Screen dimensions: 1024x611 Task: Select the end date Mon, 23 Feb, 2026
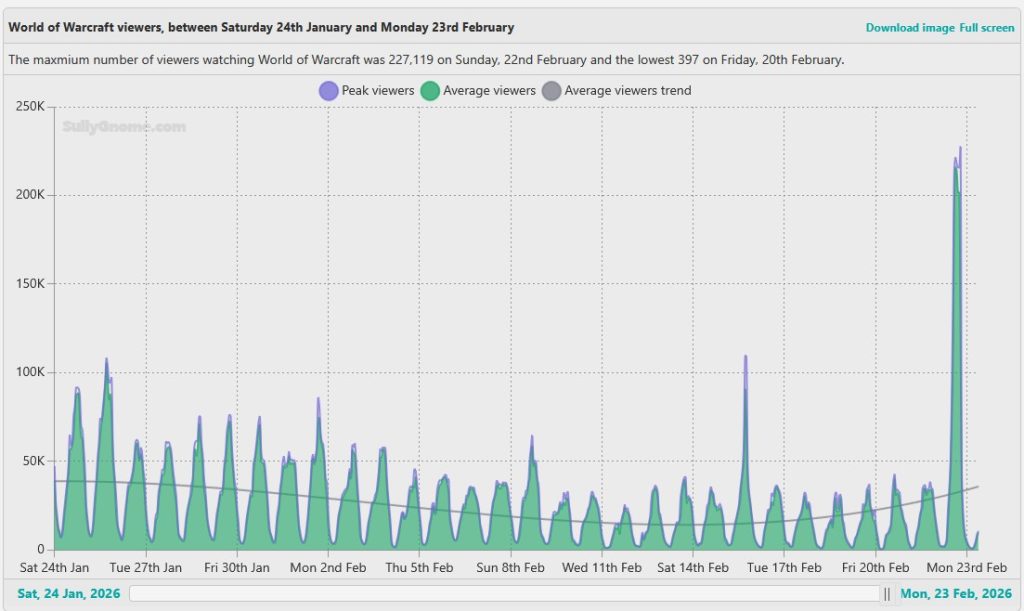pyautogui.click(x=956, y=594)
